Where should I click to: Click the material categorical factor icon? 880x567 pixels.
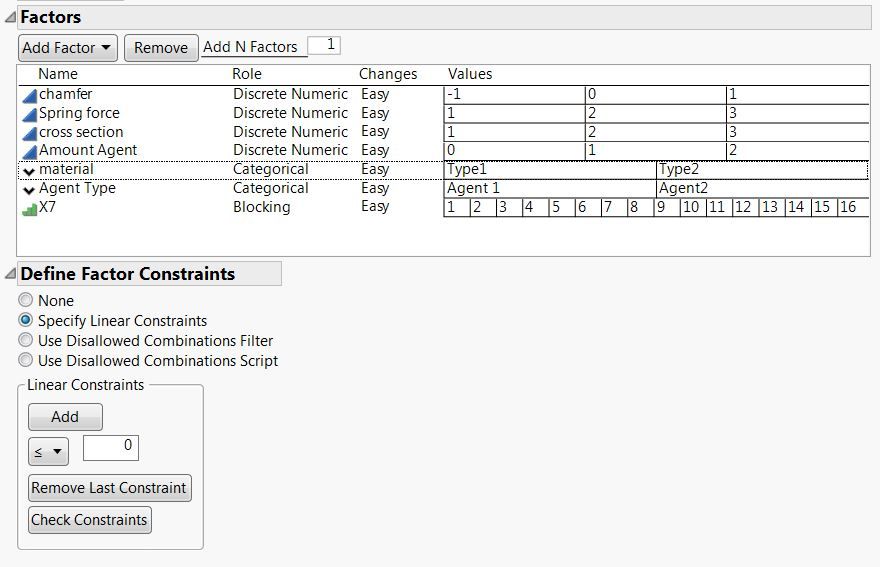coord(29,170)
